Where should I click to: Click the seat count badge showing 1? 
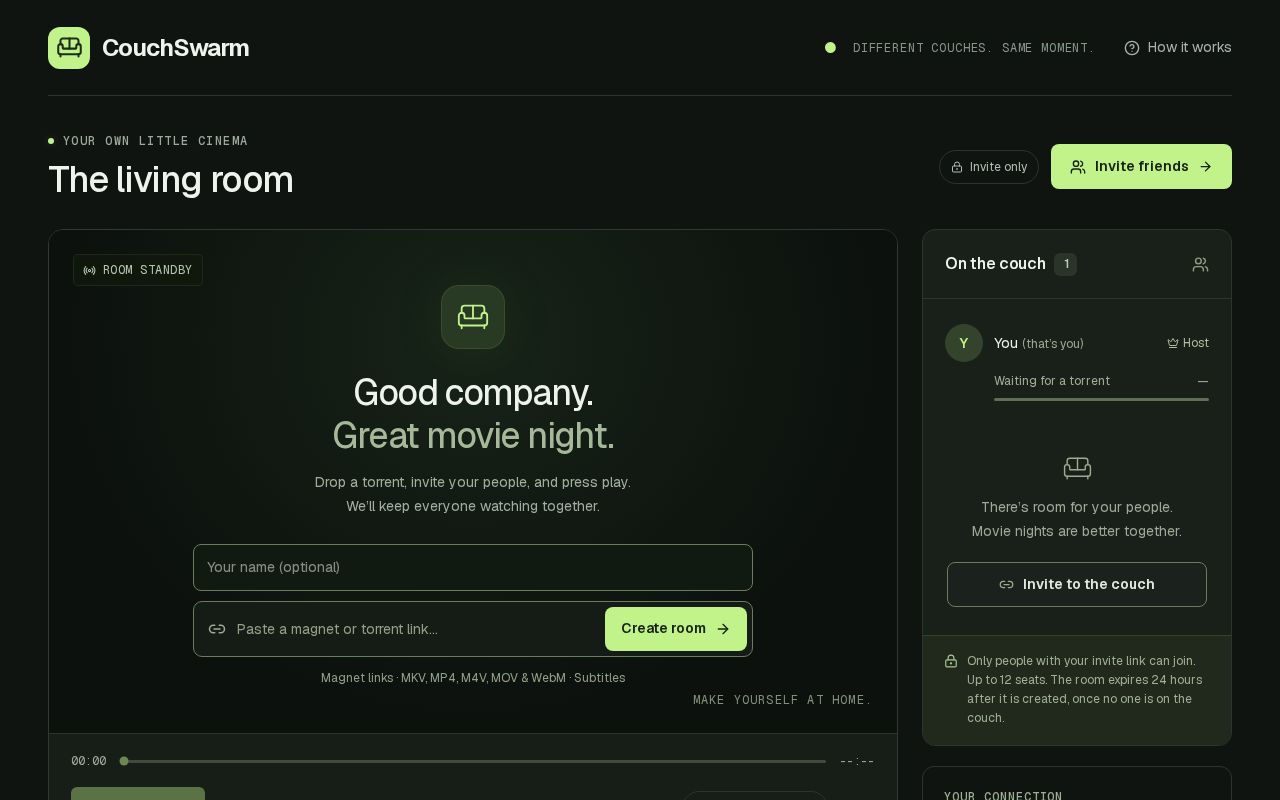tap(1066, 264)
